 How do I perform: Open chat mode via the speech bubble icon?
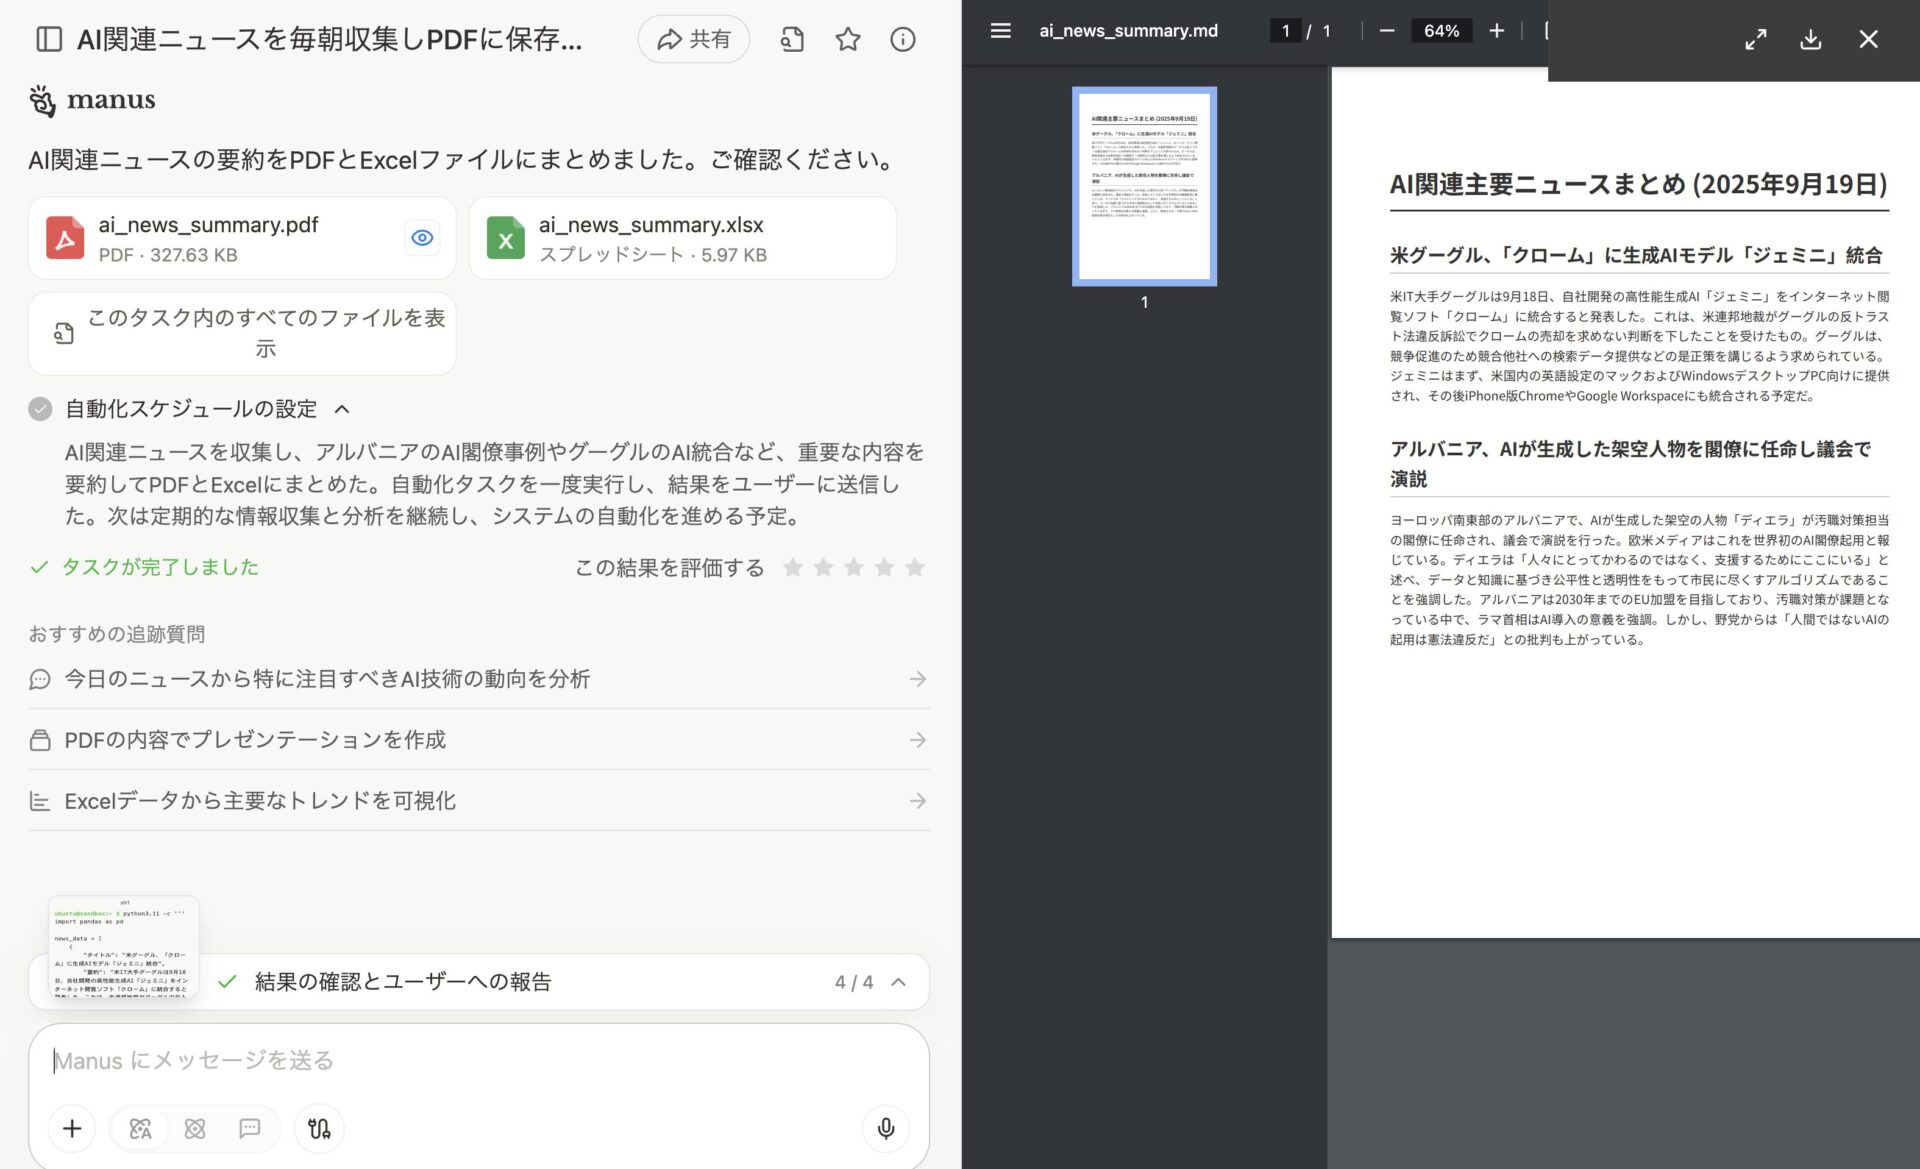249,1128
